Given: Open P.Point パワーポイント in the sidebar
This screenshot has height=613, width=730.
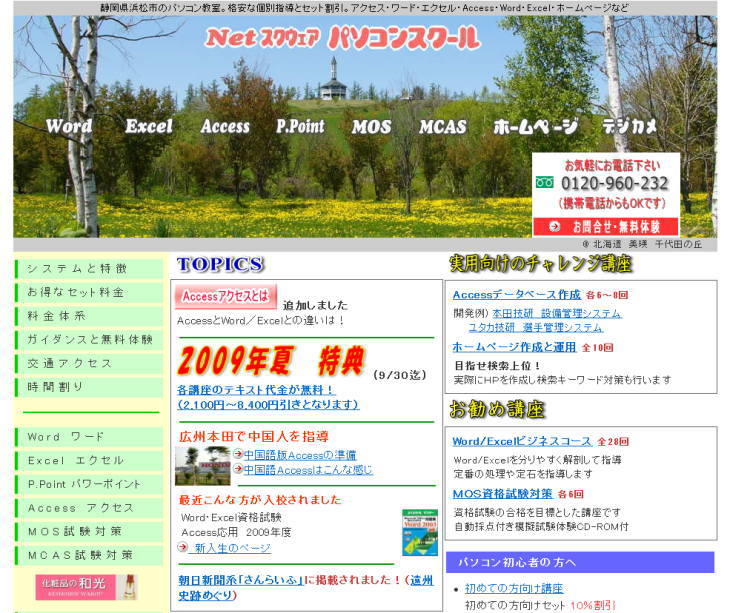Looking at the screenshot, I should (x=89, y=484).
